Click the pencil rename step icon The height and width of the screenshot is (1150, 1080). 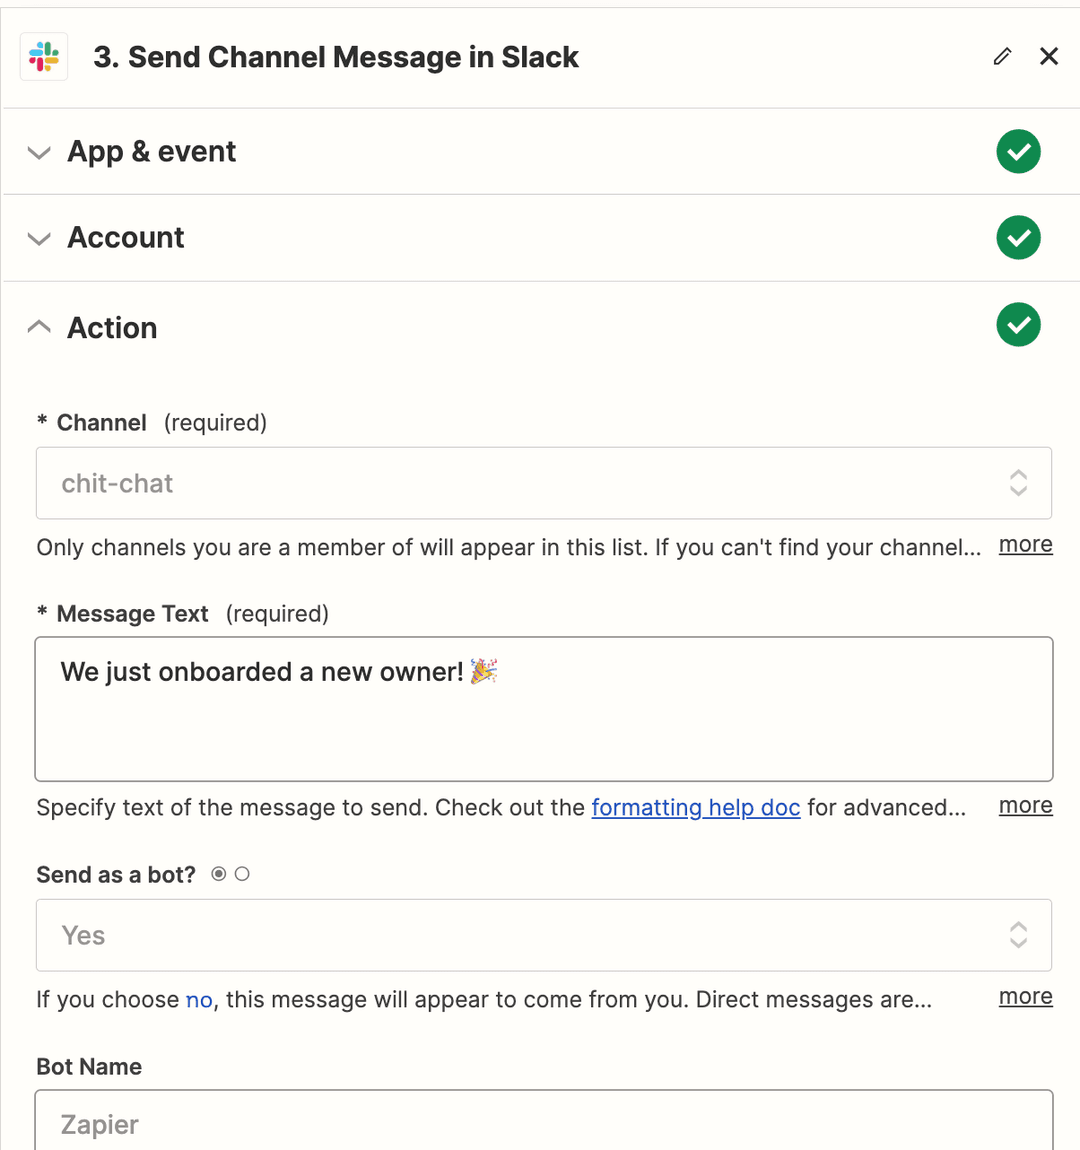click(1002, 57)
